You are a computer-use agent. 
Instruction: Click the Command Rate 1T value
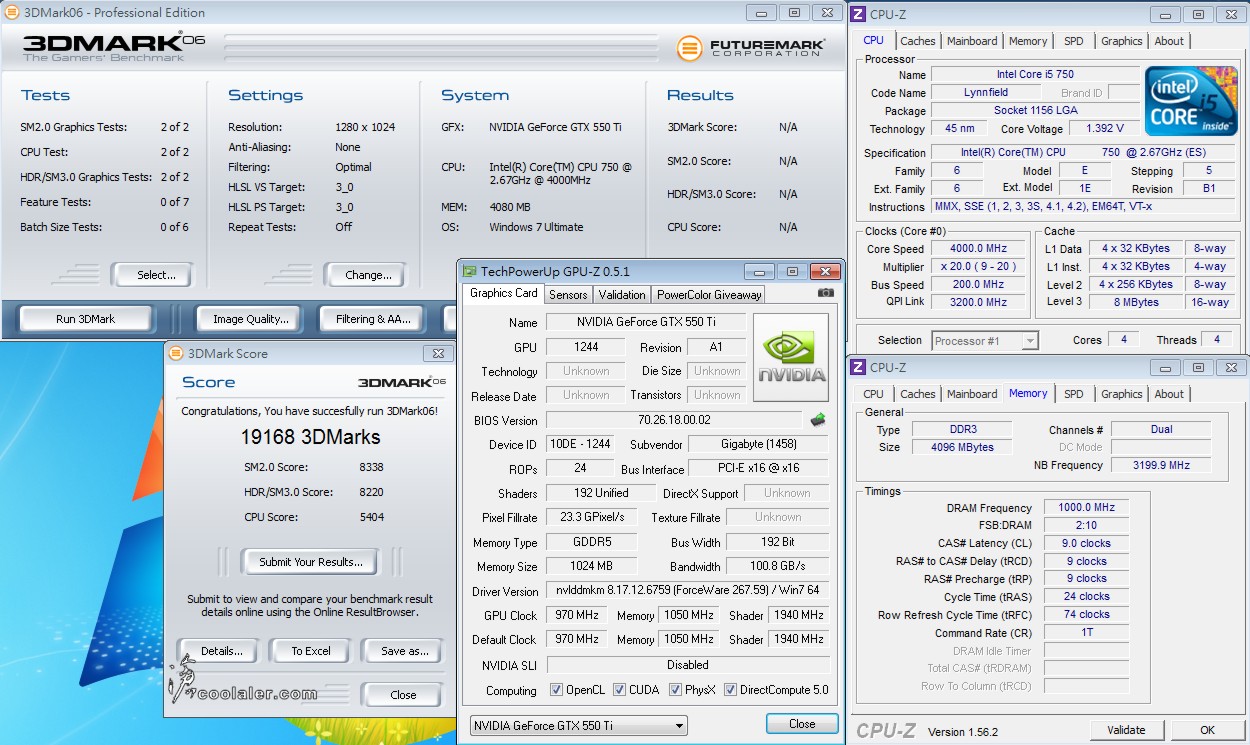(1086, 632)
